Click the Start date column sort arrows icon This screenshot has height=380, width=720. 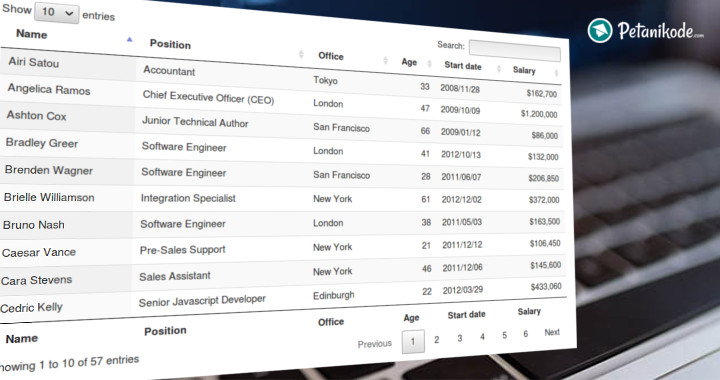click(x=499, y=69)
